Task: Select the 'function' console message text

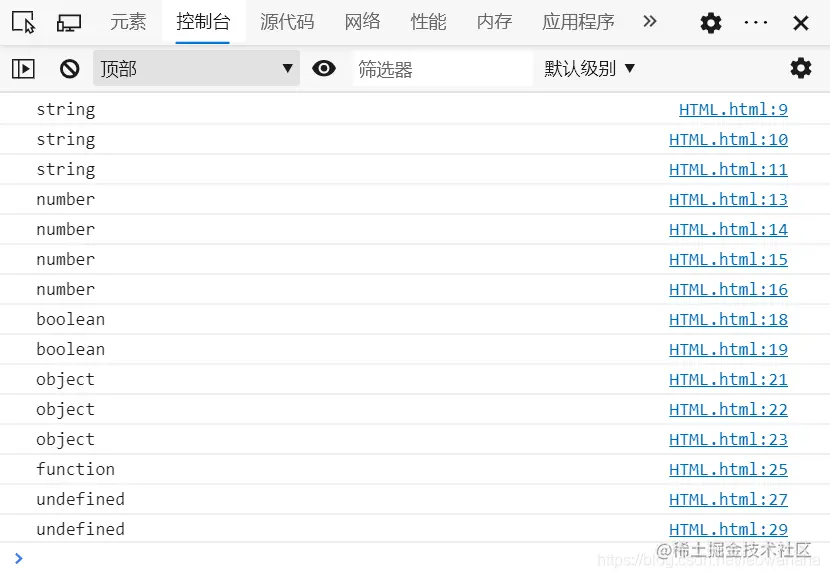Action: coord(75,469)
